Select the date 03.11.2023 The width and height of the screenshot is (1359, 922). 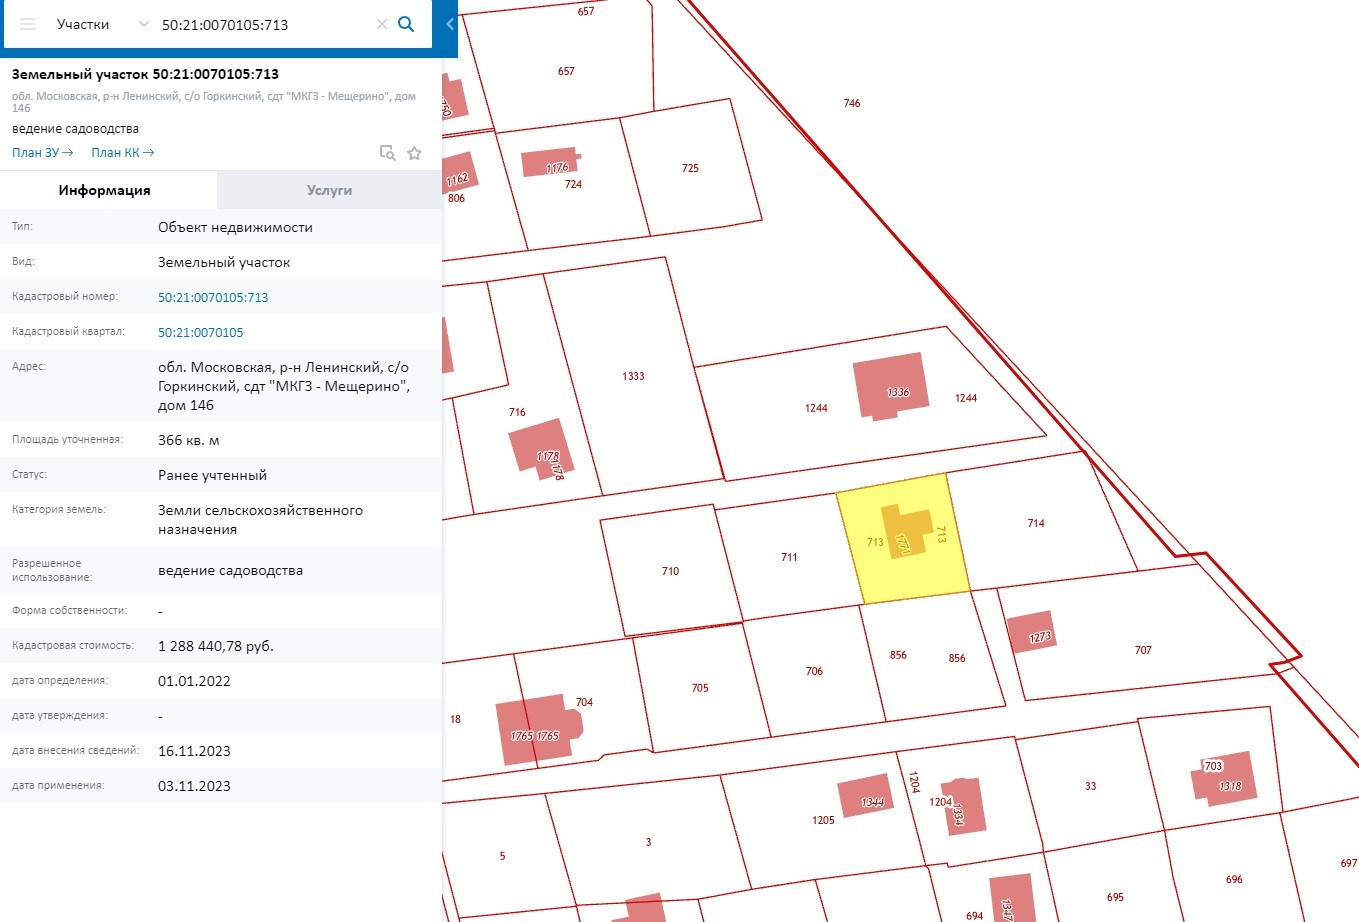coord(194,786)
